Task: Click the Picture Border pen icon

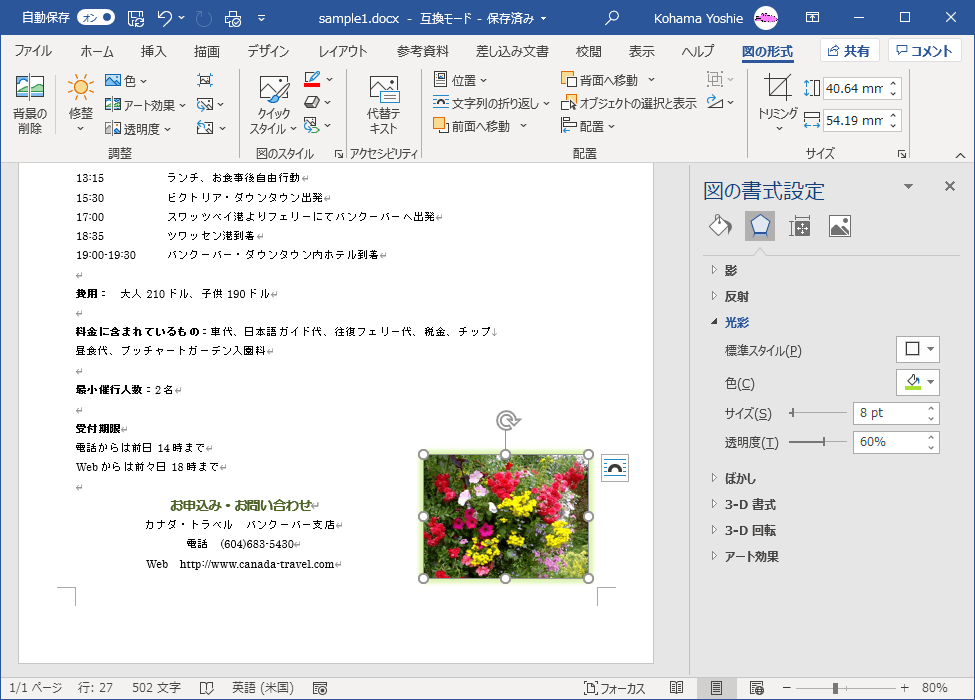Action: pyautogui.click(x=312, y=80)
